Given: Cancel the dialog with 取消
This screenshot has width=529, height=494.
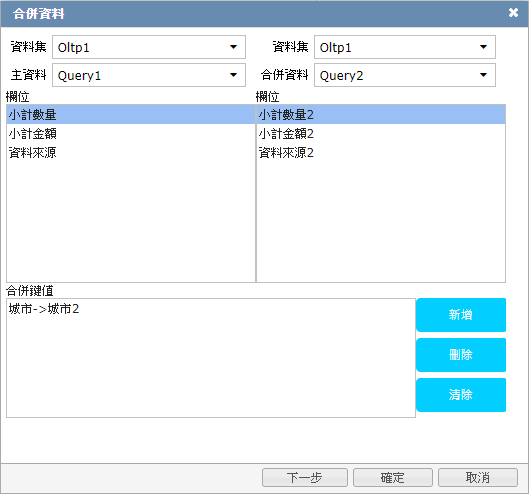Looking at the screenshot, I should [478, 477].
